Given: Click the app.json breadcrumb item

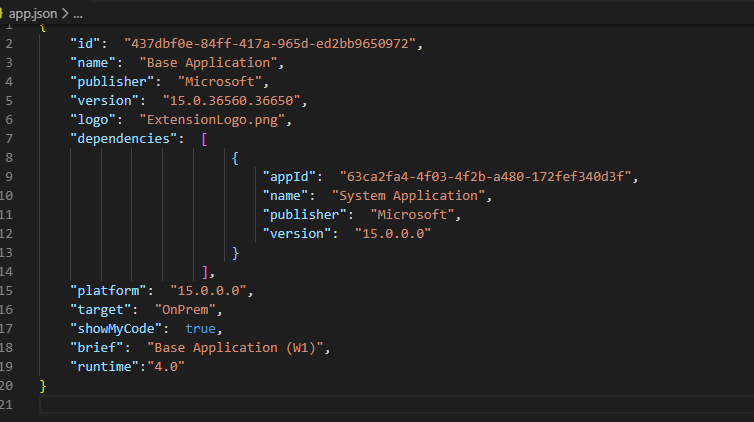Looking at the screenshot, I should tap(32, 14).
